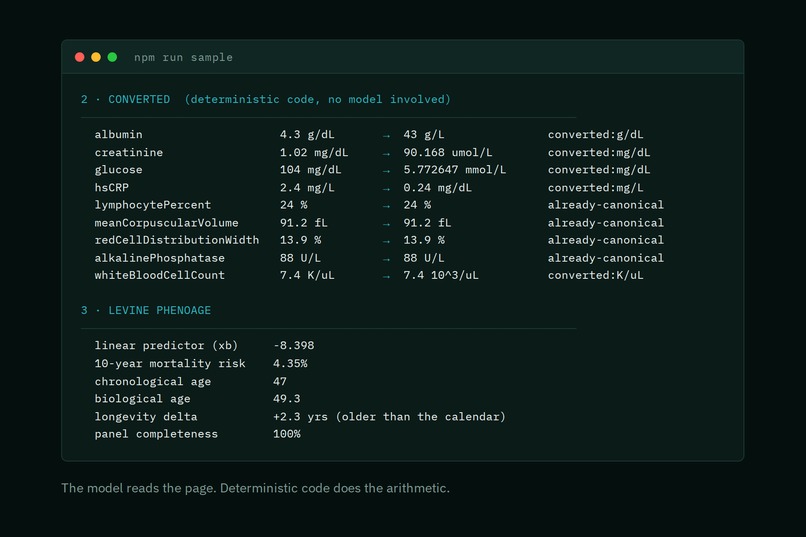This screenshot has width=806, height=537.
Task: Click the yellow minimize dot
Action: pyautogui.click(x=96, y=57)
